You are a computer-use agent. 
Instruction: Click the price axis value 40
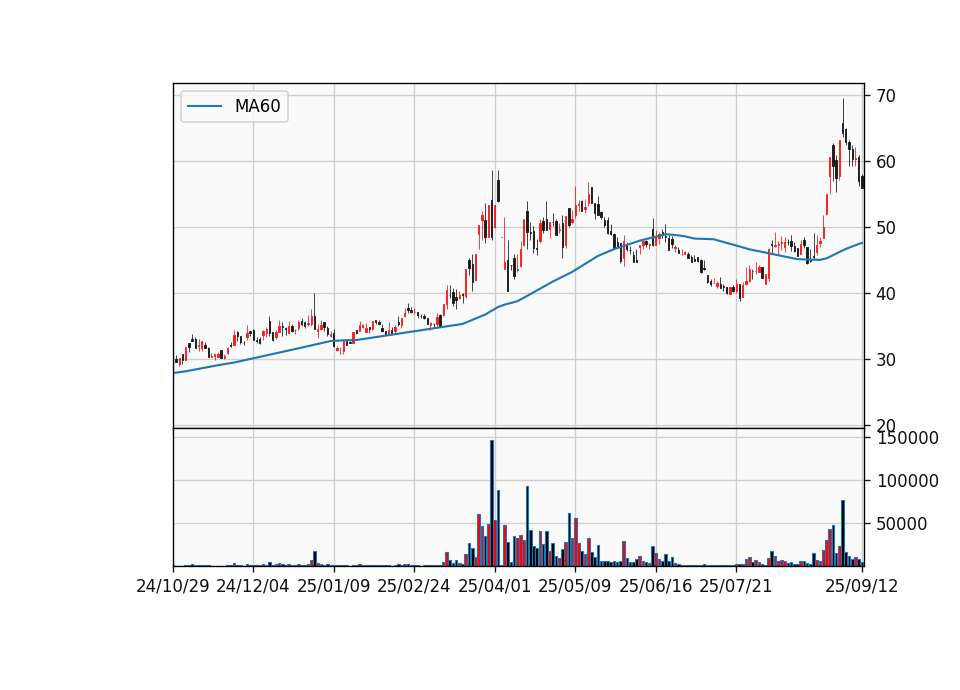(x=886, y=294)
